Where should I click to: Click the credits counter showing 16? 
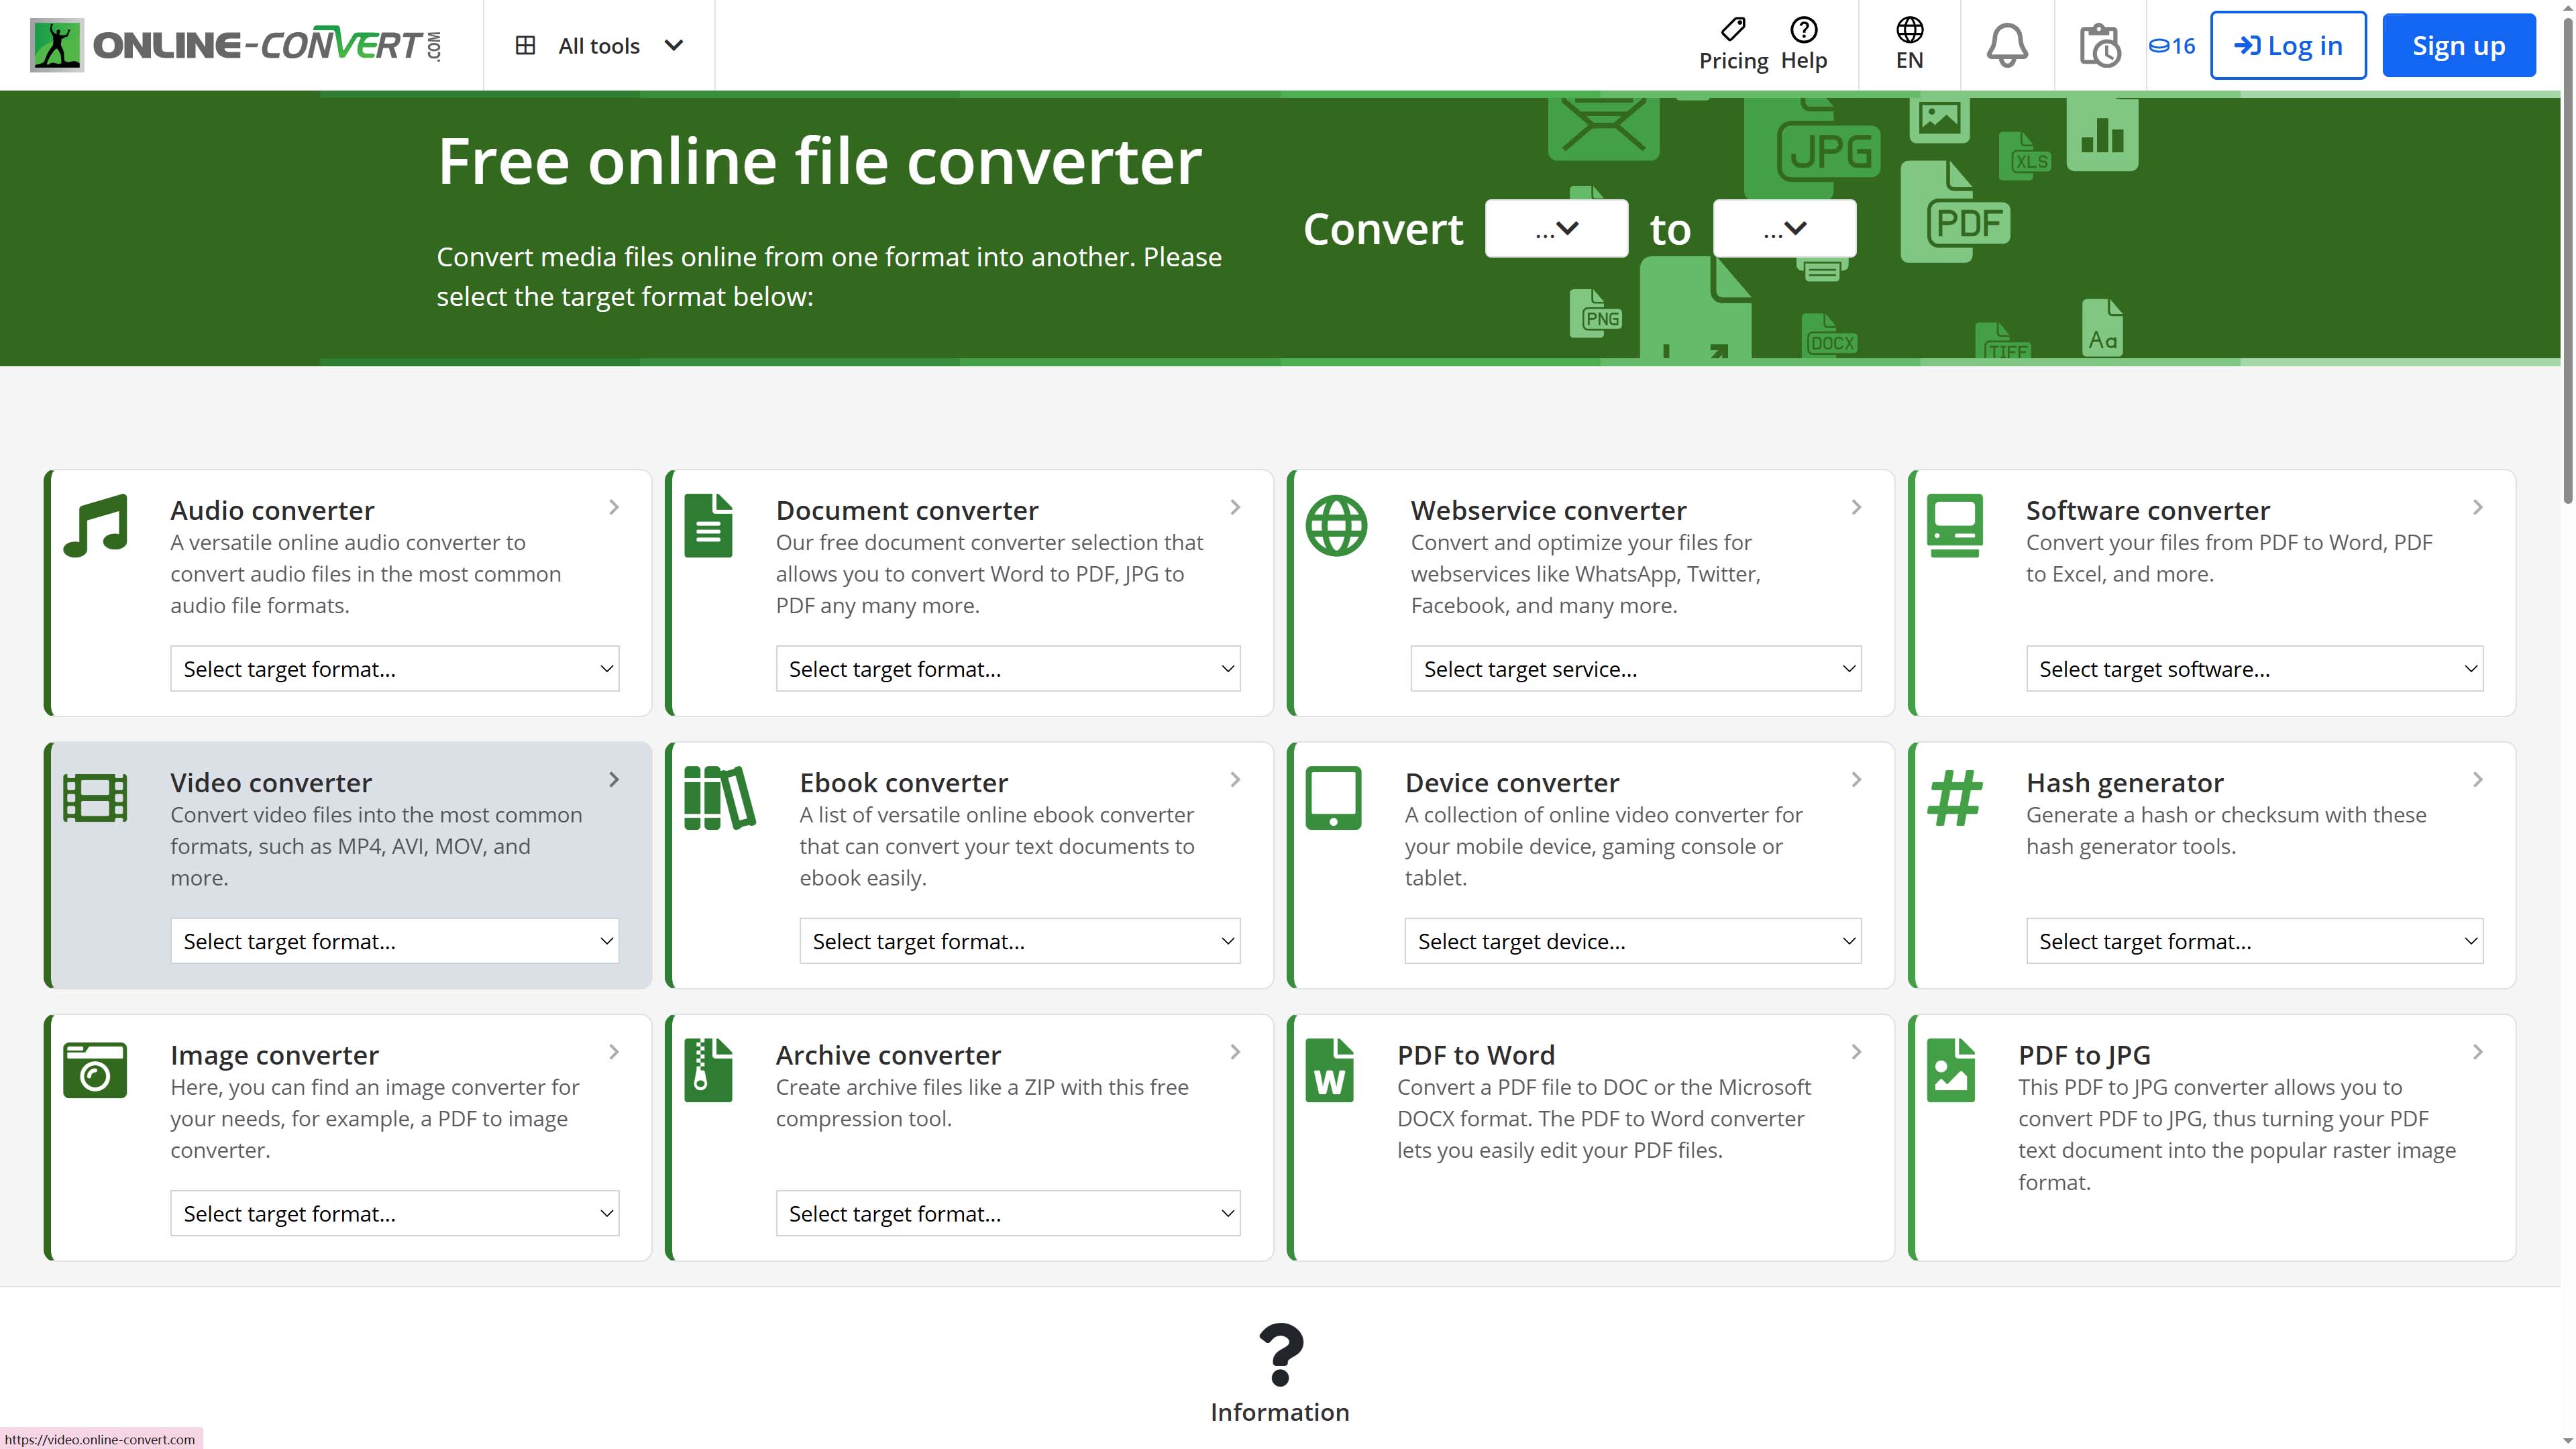coord(2172,45)
